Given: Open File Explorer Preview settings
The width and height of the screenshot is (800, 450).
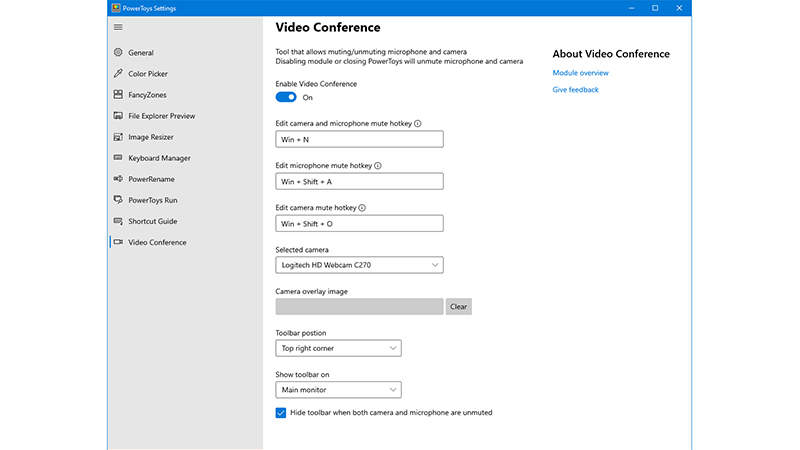Looking at the screenshot, I should (162, 116).
